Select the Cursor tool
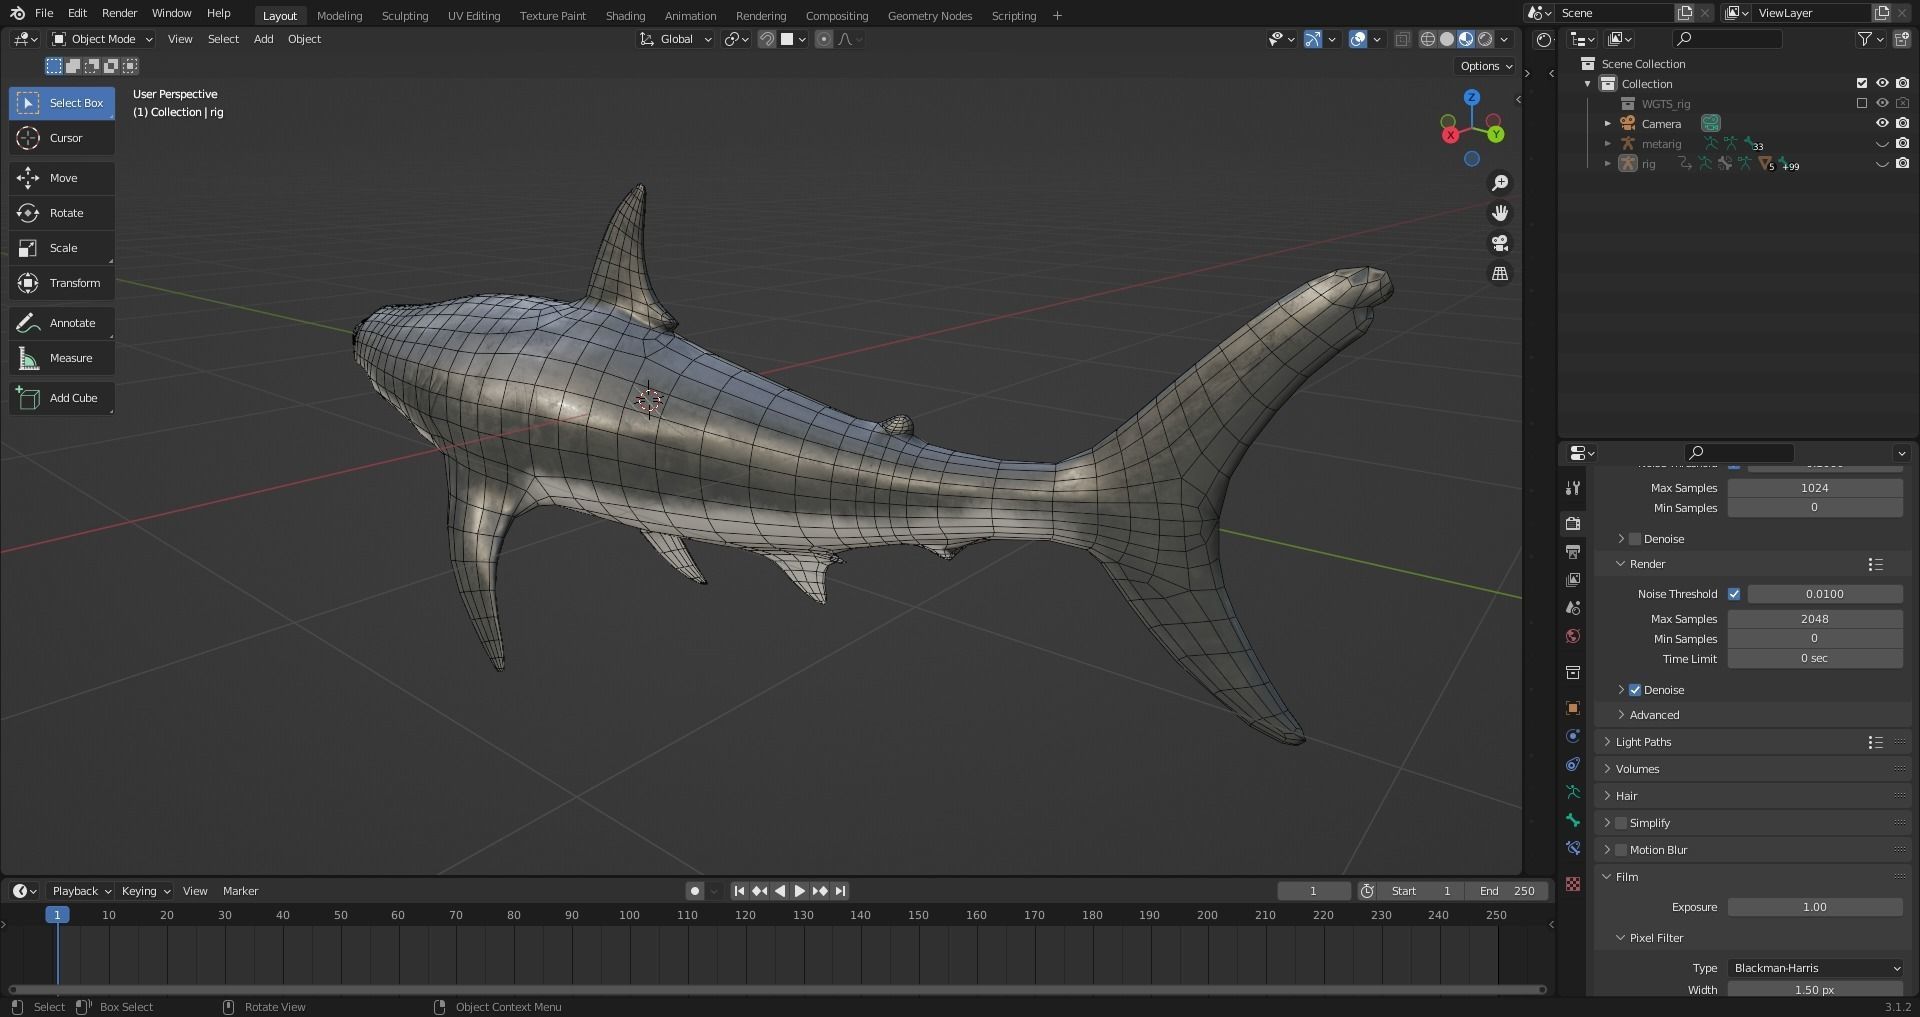The width and height of the screenshot is (1920, 1017). (x=62, y=138)
